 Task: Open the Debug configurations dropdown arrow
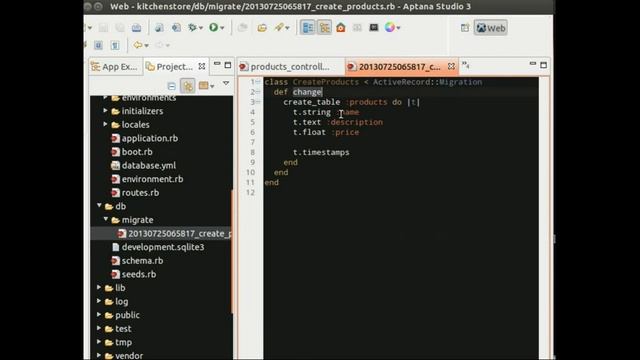click(201, 28)
